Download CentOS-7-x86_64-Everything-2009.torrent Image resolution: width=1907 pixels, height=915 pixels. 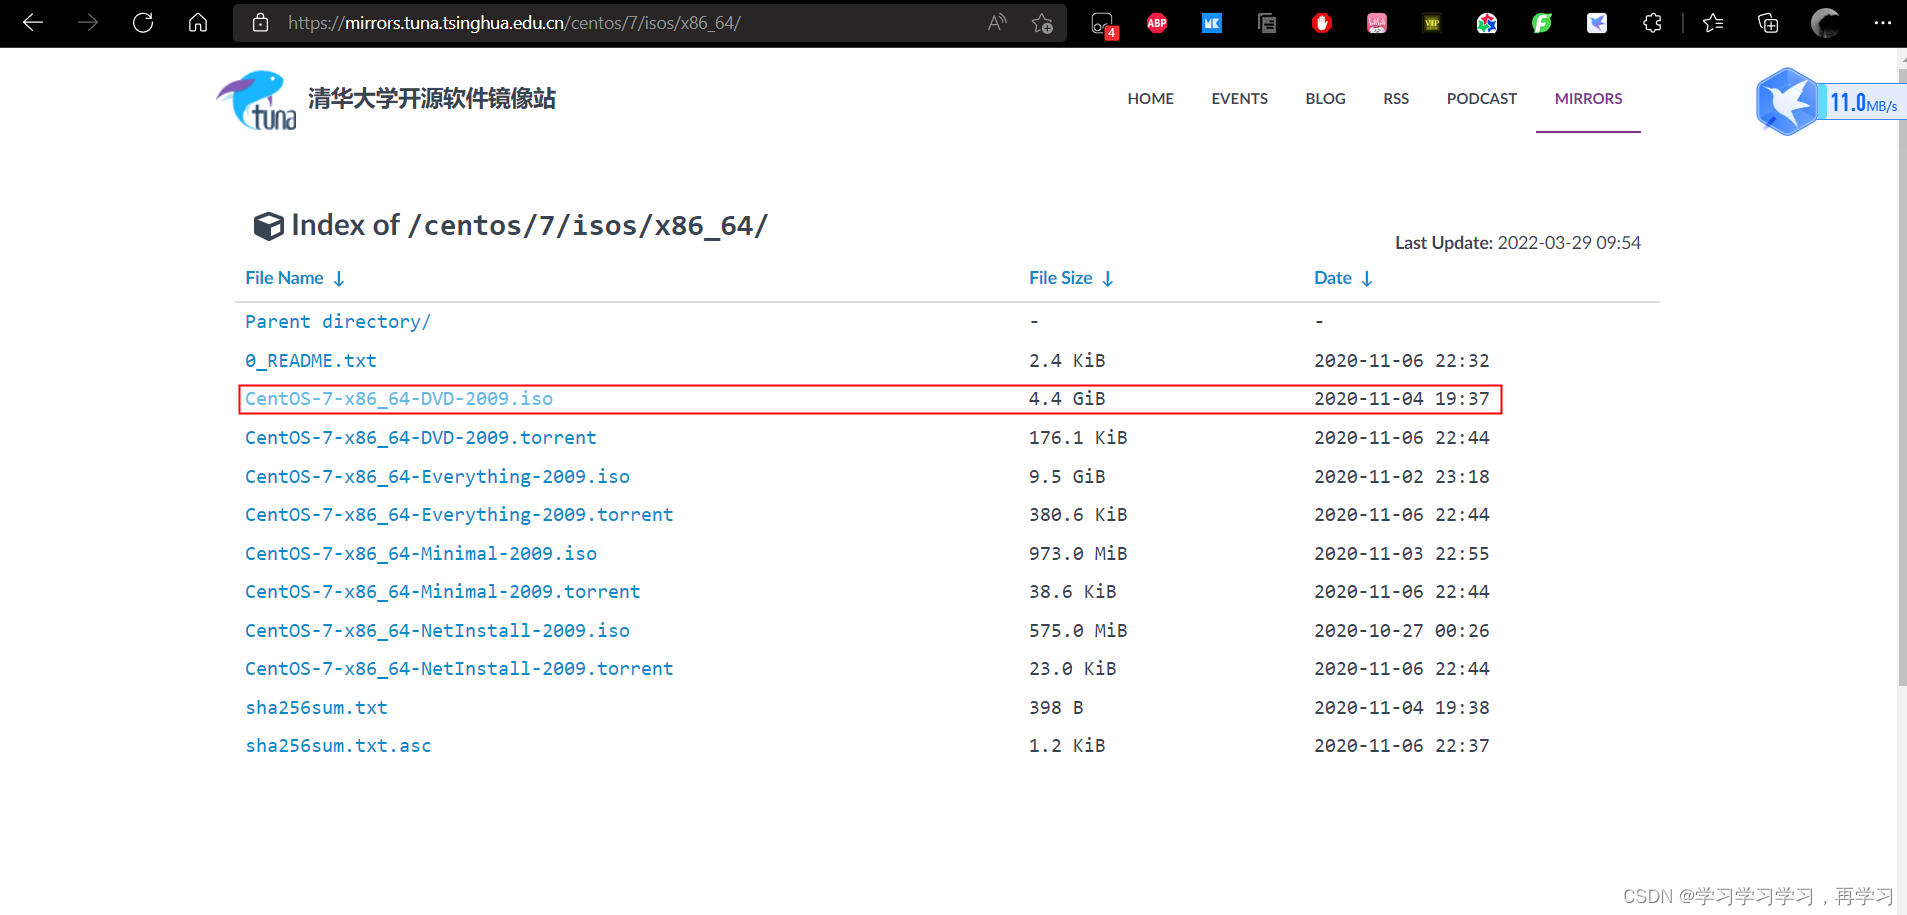(x=459, y=515)
